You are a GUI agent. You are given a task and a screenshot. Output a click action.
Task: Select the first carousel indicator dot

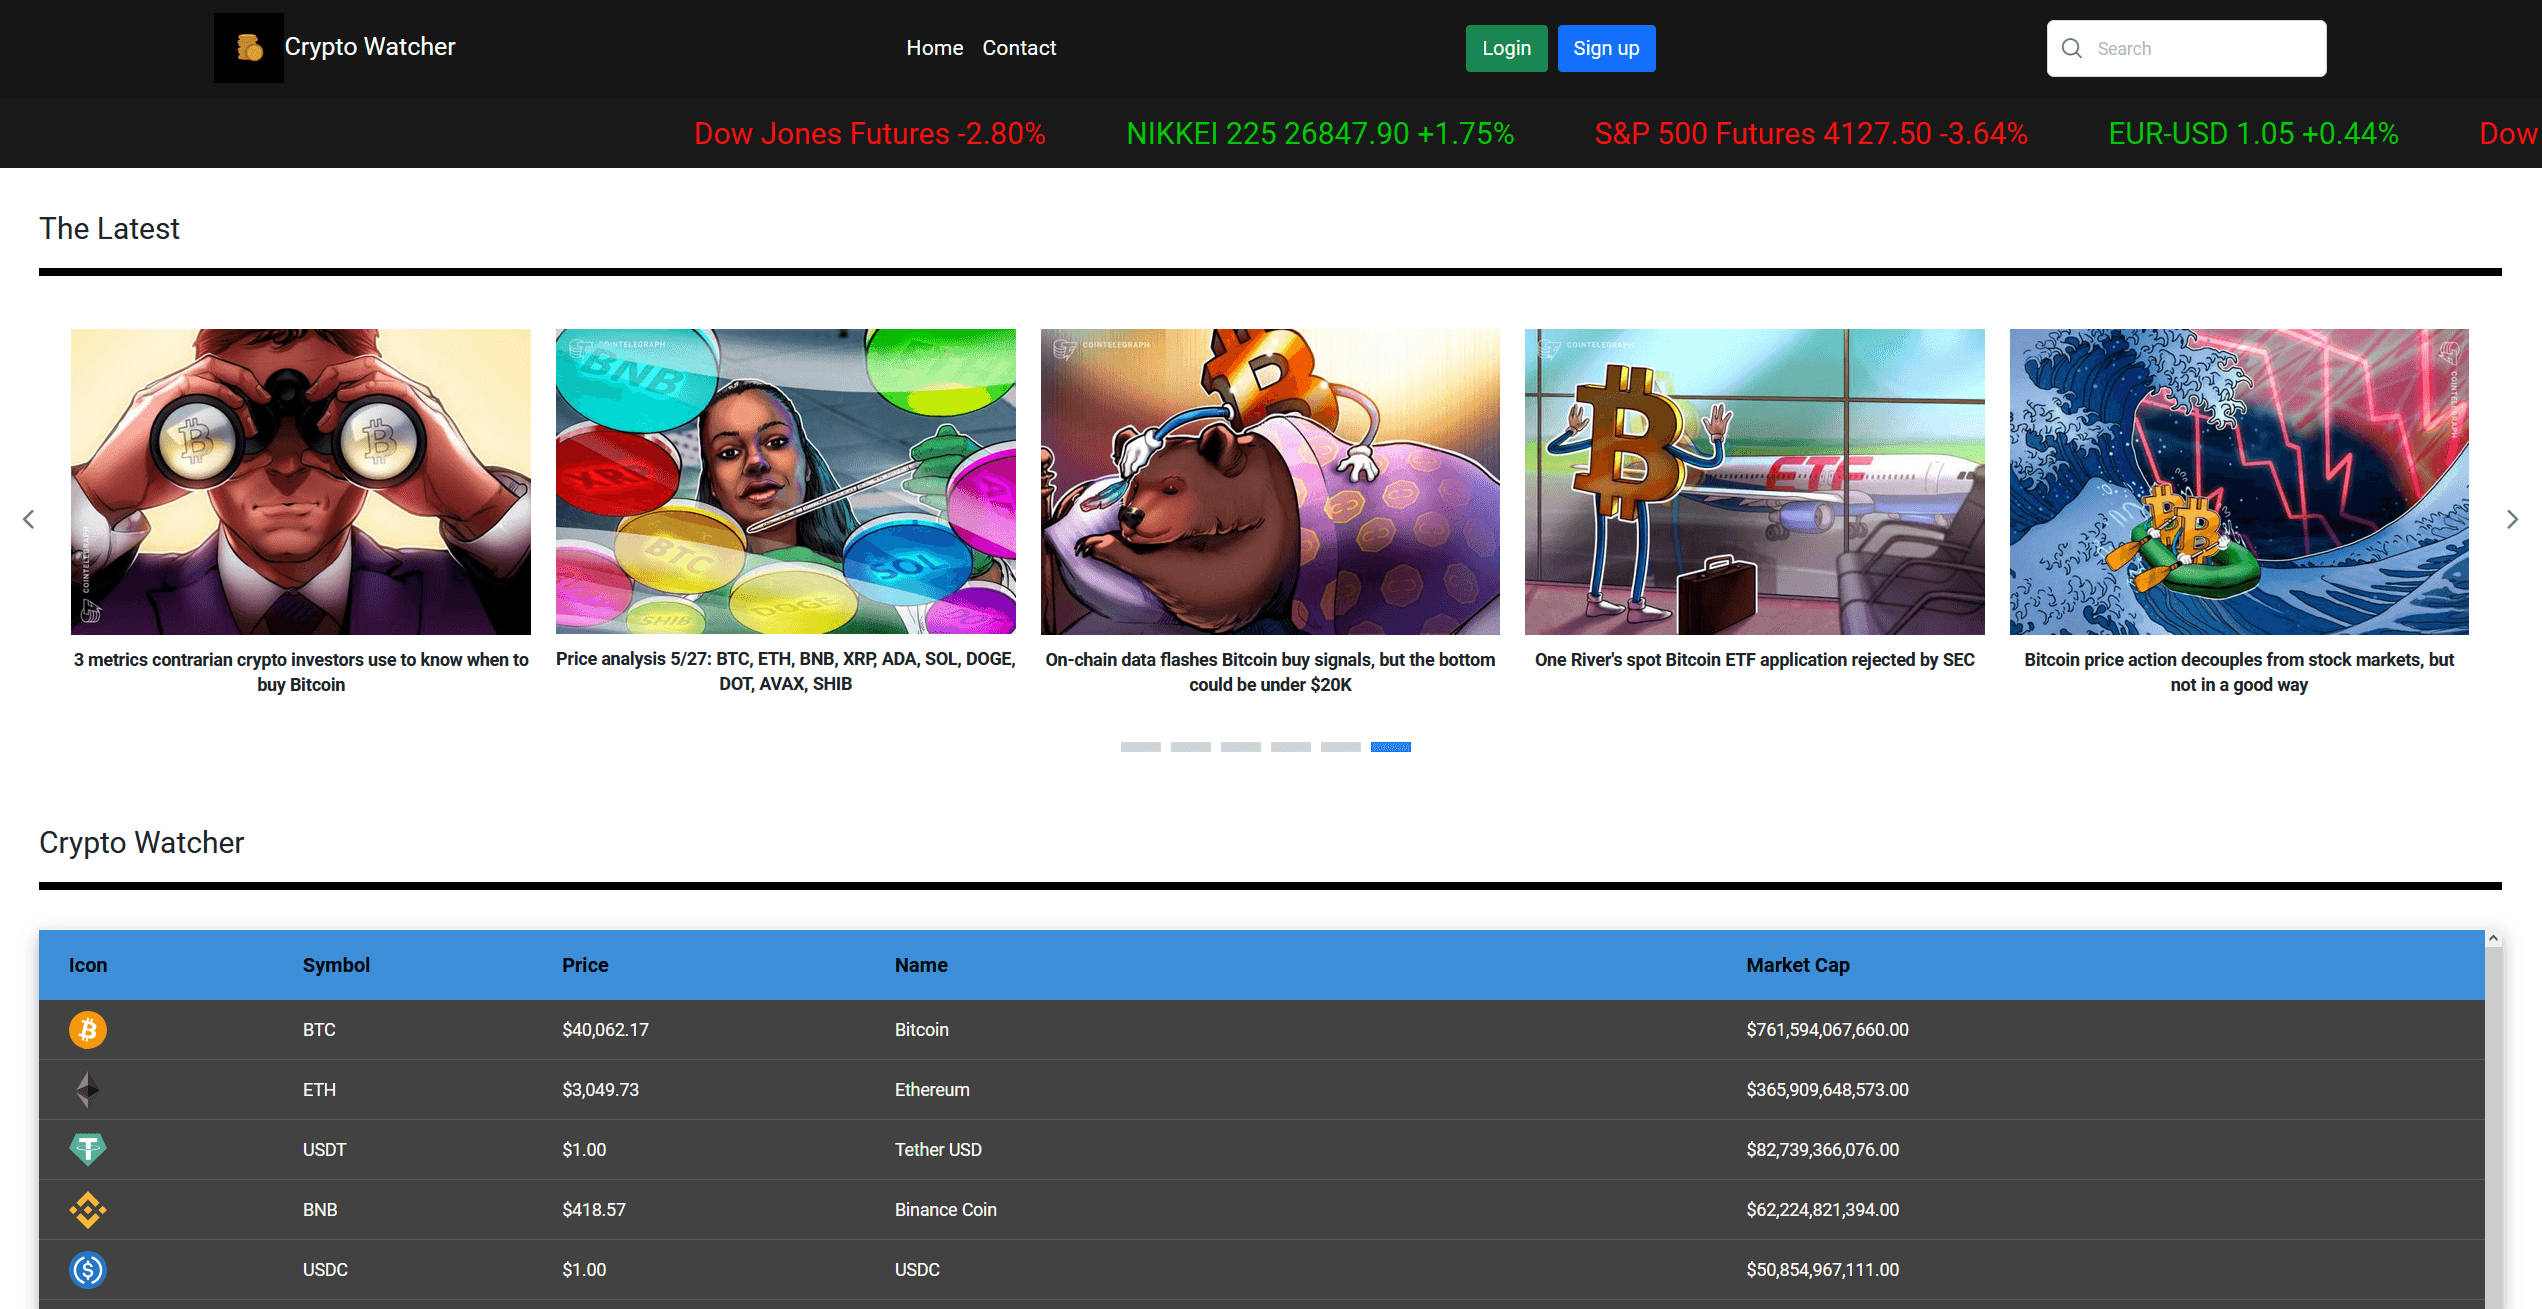click(1140, 747)
